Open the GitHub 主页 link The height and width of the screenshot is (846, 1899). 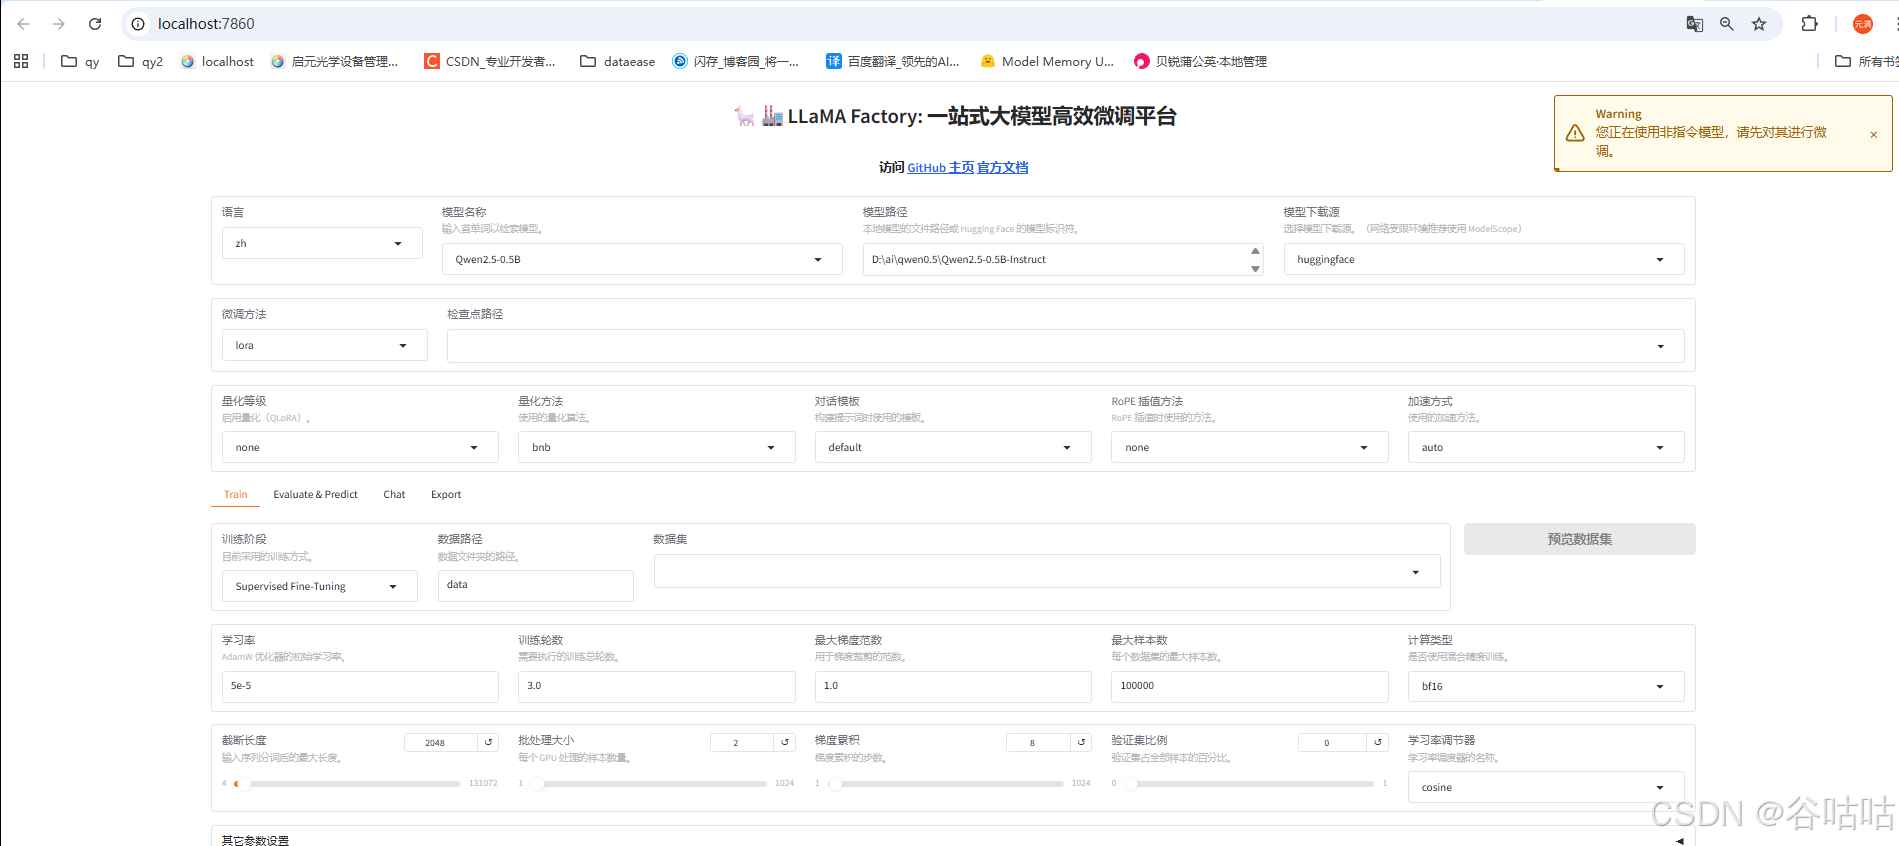coord(940,168)
